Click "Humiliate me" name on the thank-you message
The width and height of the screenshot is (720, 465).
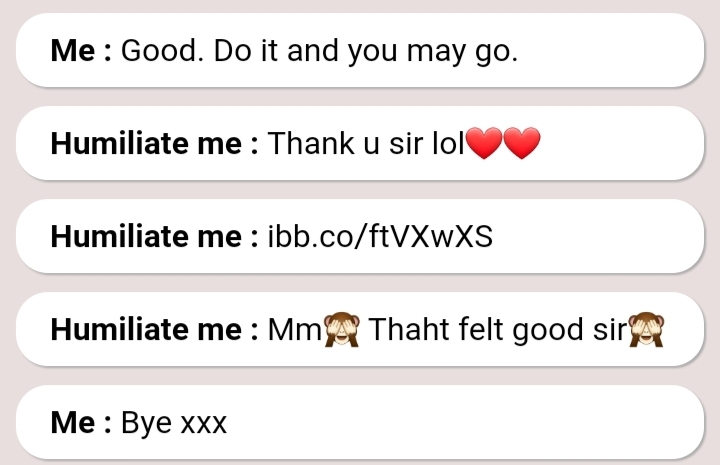pyautogui.click(x=146, y=143)
